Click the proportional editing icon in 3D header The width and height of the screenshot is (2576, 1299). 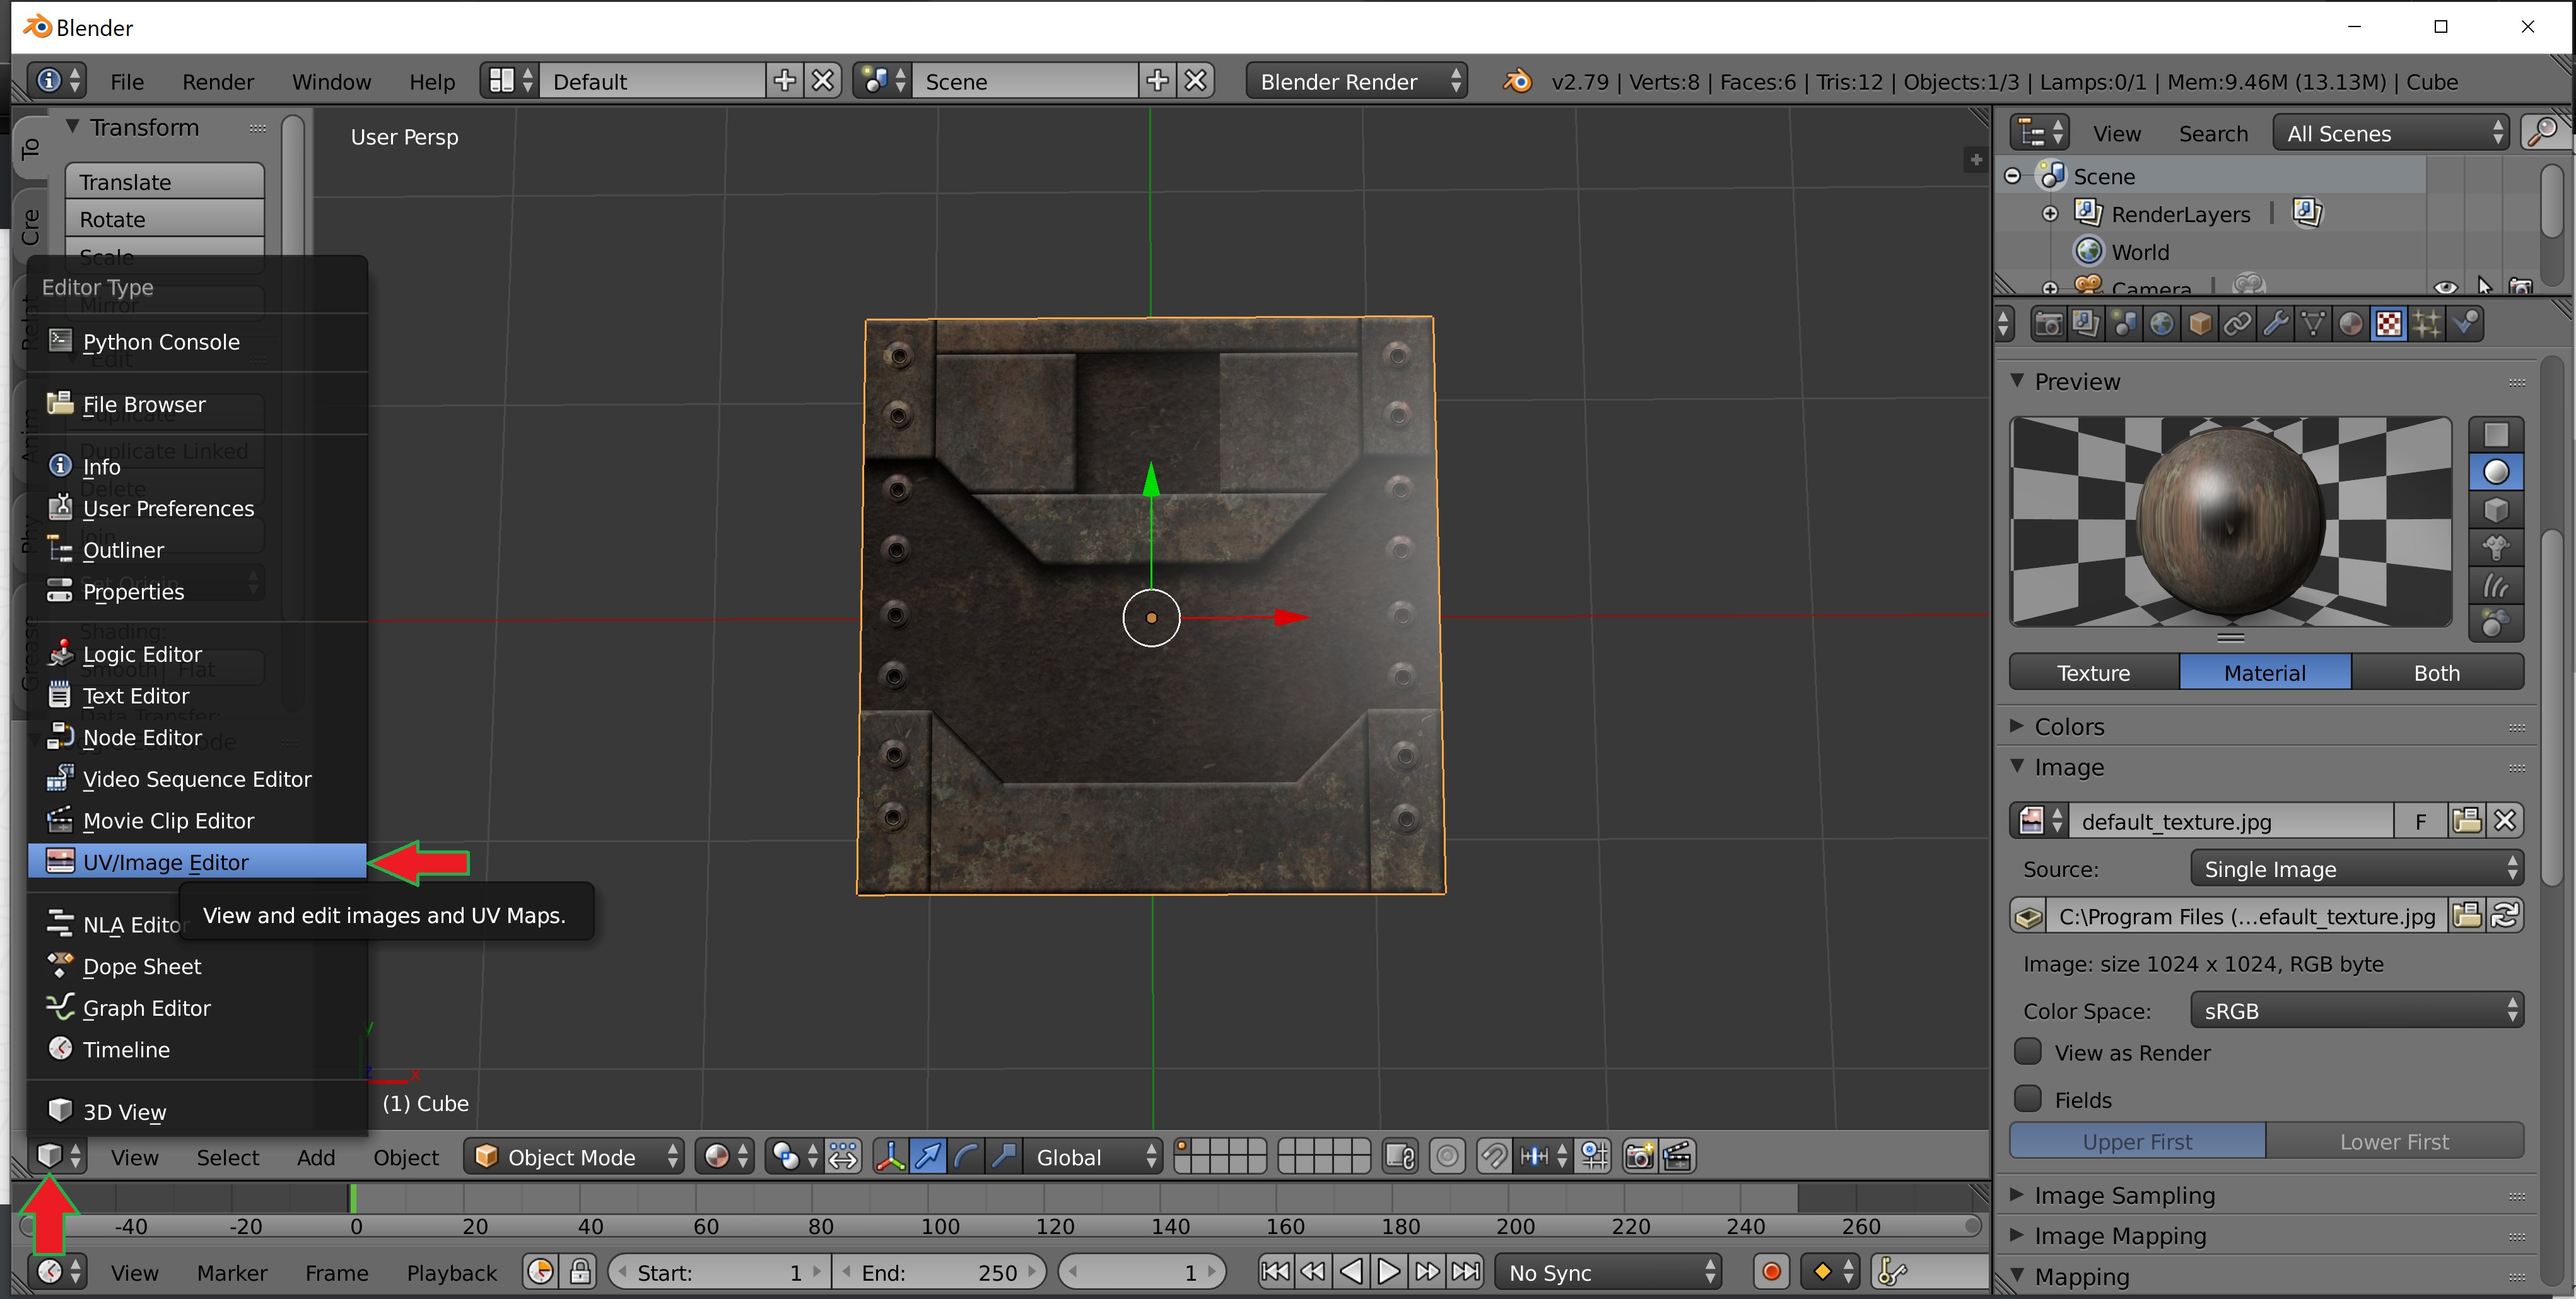(1447, 1157)
